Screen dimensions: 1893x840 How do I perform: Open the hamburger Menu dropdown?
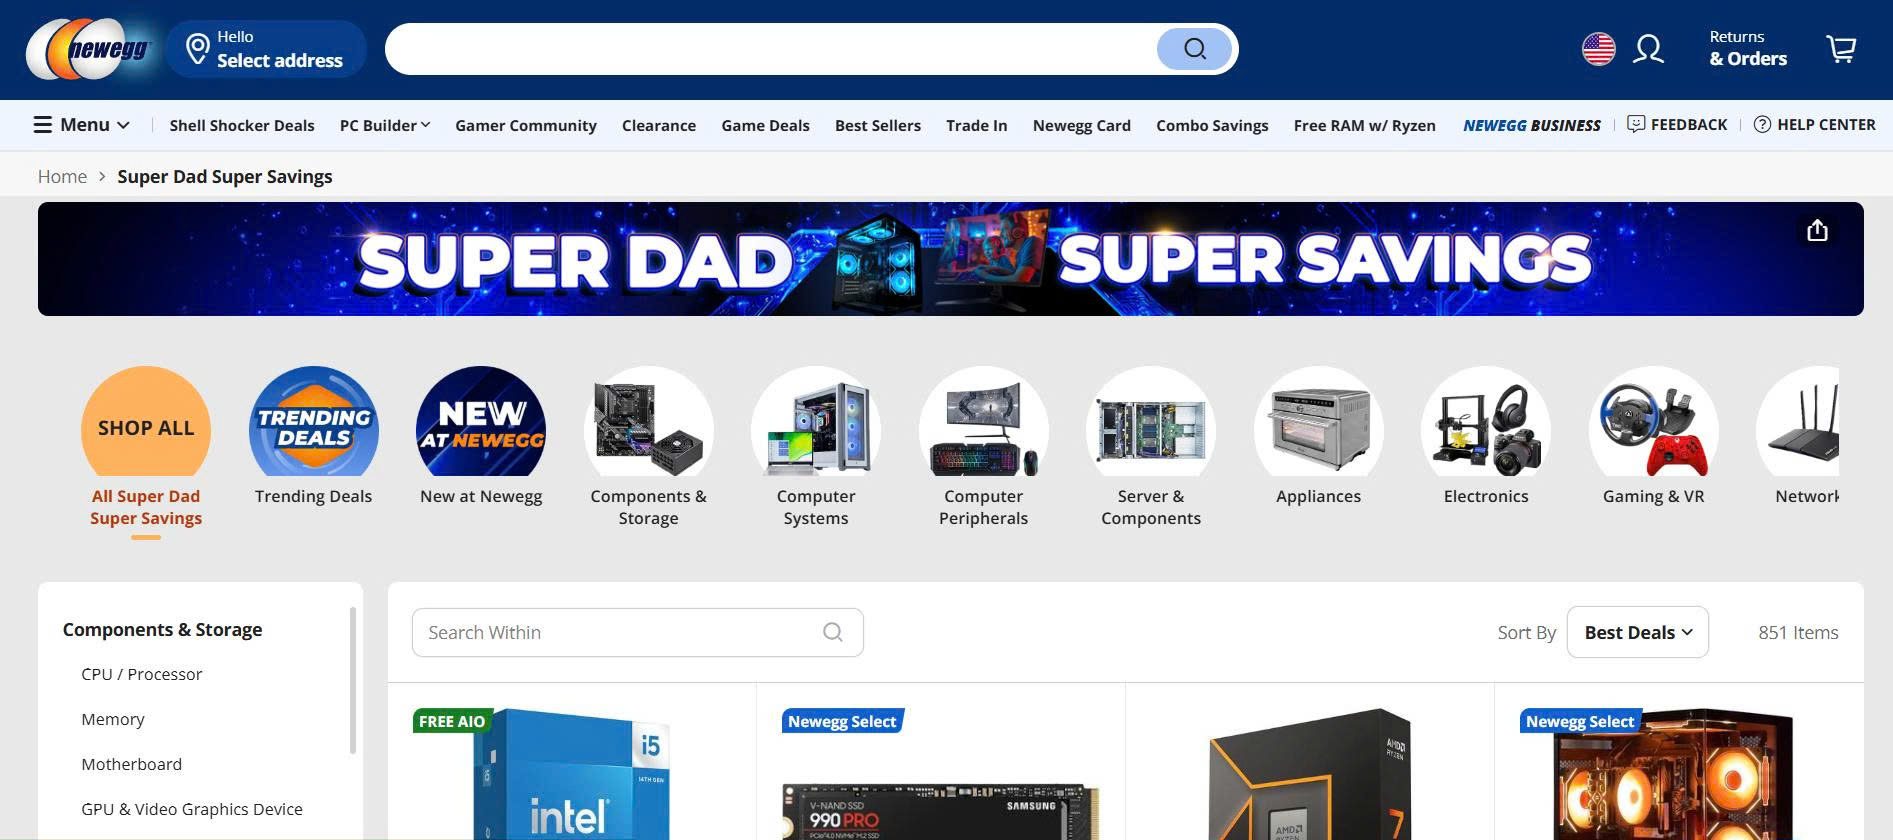tap(82, 125)
